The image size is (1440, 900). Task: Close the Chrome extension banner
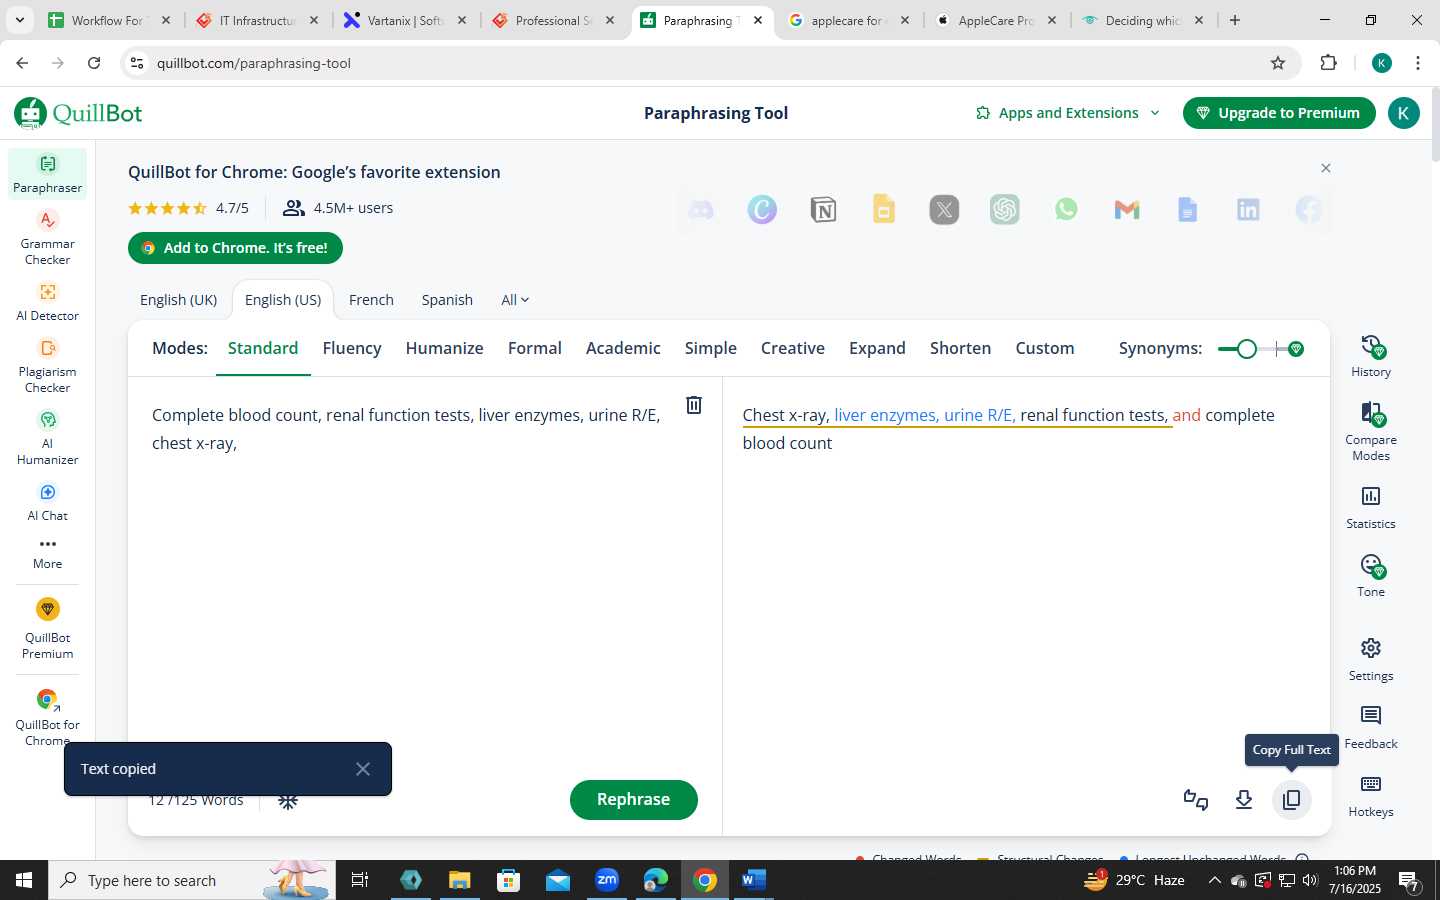pyautogui.click(x=1325, y=168)
